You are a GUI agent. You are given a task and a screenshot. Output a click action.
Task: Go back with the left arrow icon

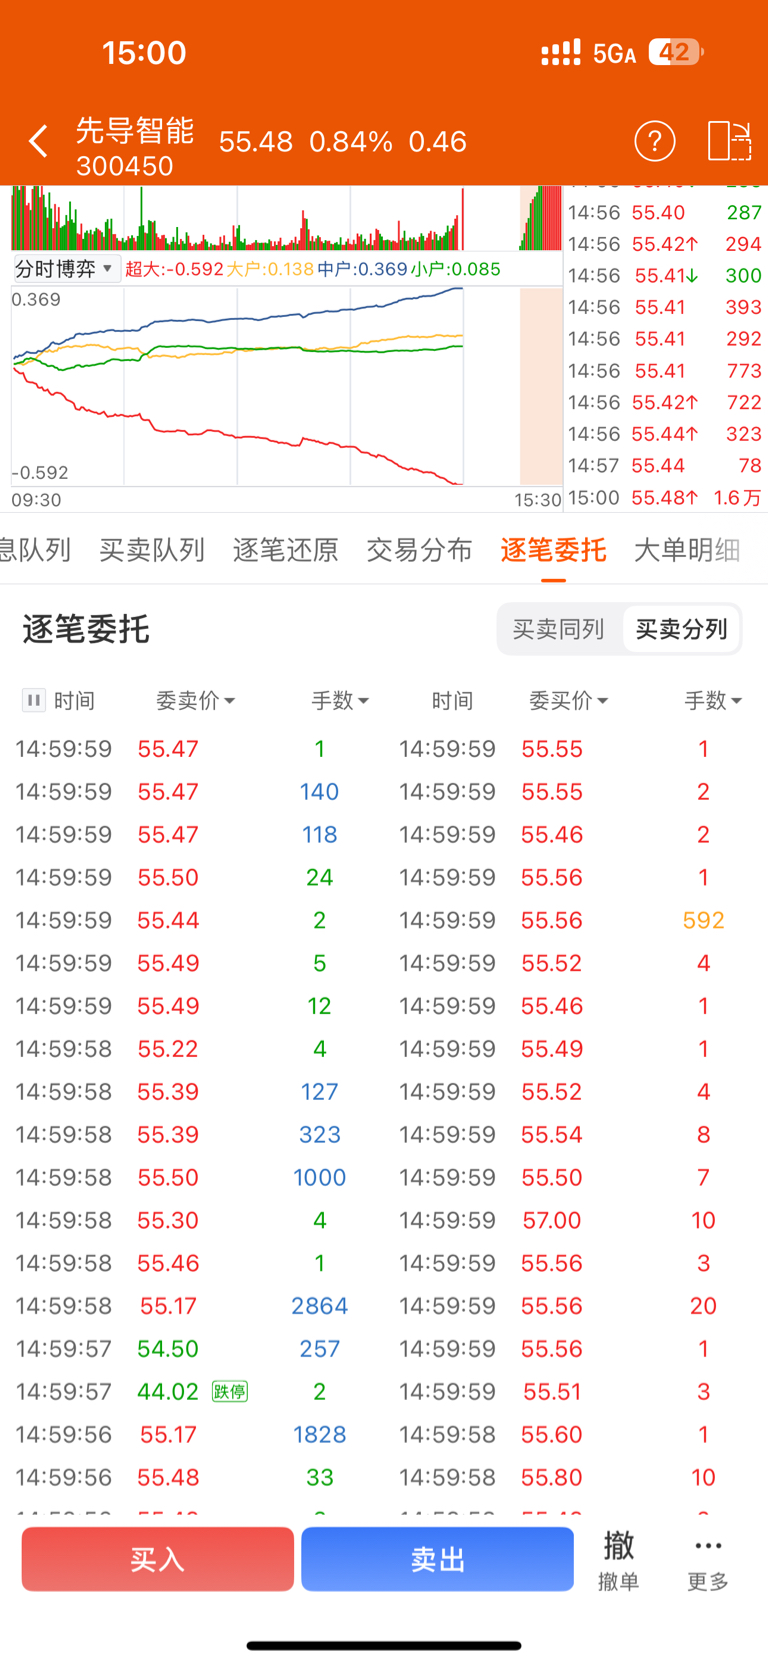pyautogui.click(x=38, y=141)
